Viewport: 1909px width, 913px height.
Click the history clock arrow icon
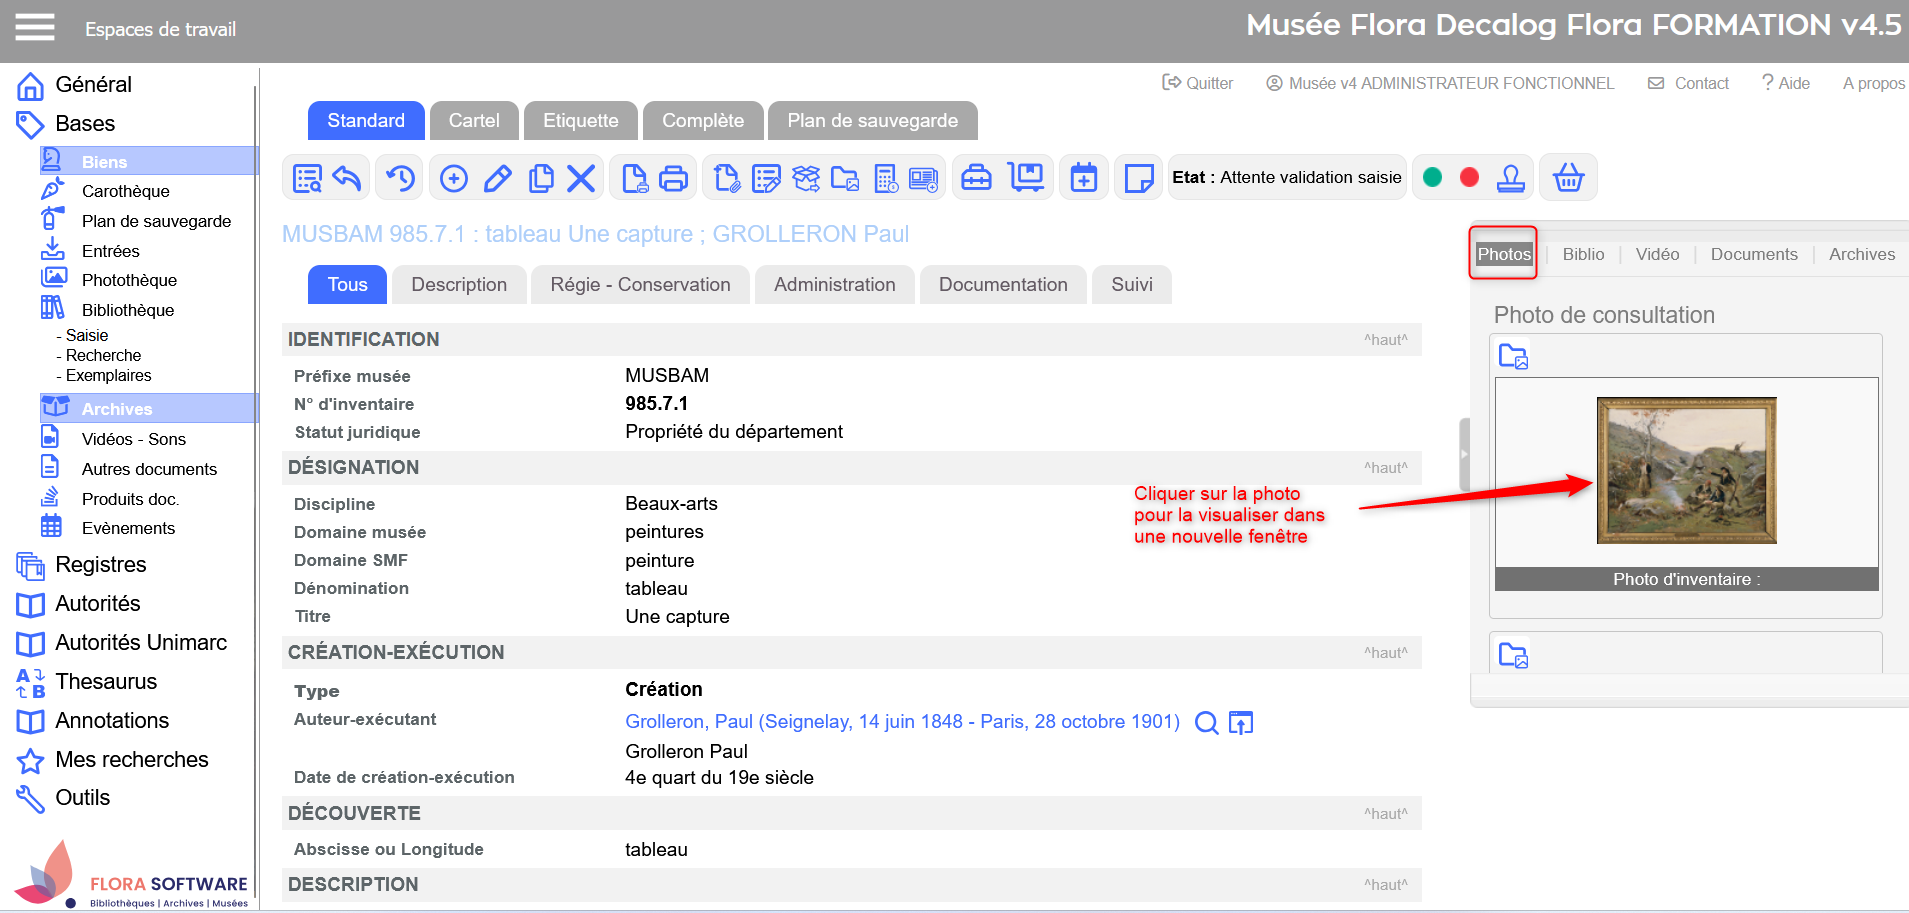point(400,179)
